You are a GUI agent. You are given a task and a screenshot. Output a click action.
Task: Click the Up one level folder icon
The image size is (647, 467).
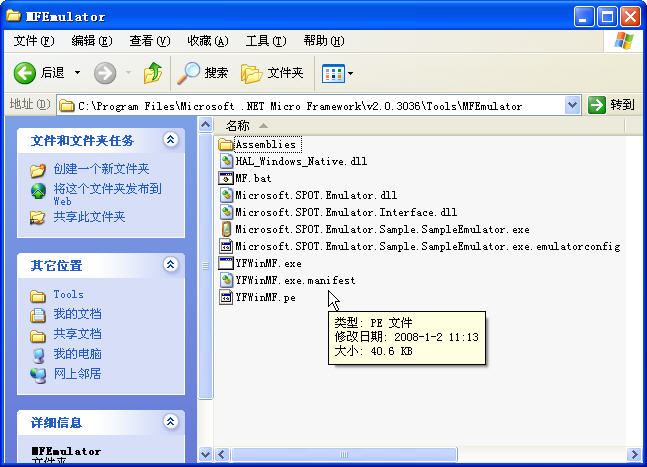point(153,73)
